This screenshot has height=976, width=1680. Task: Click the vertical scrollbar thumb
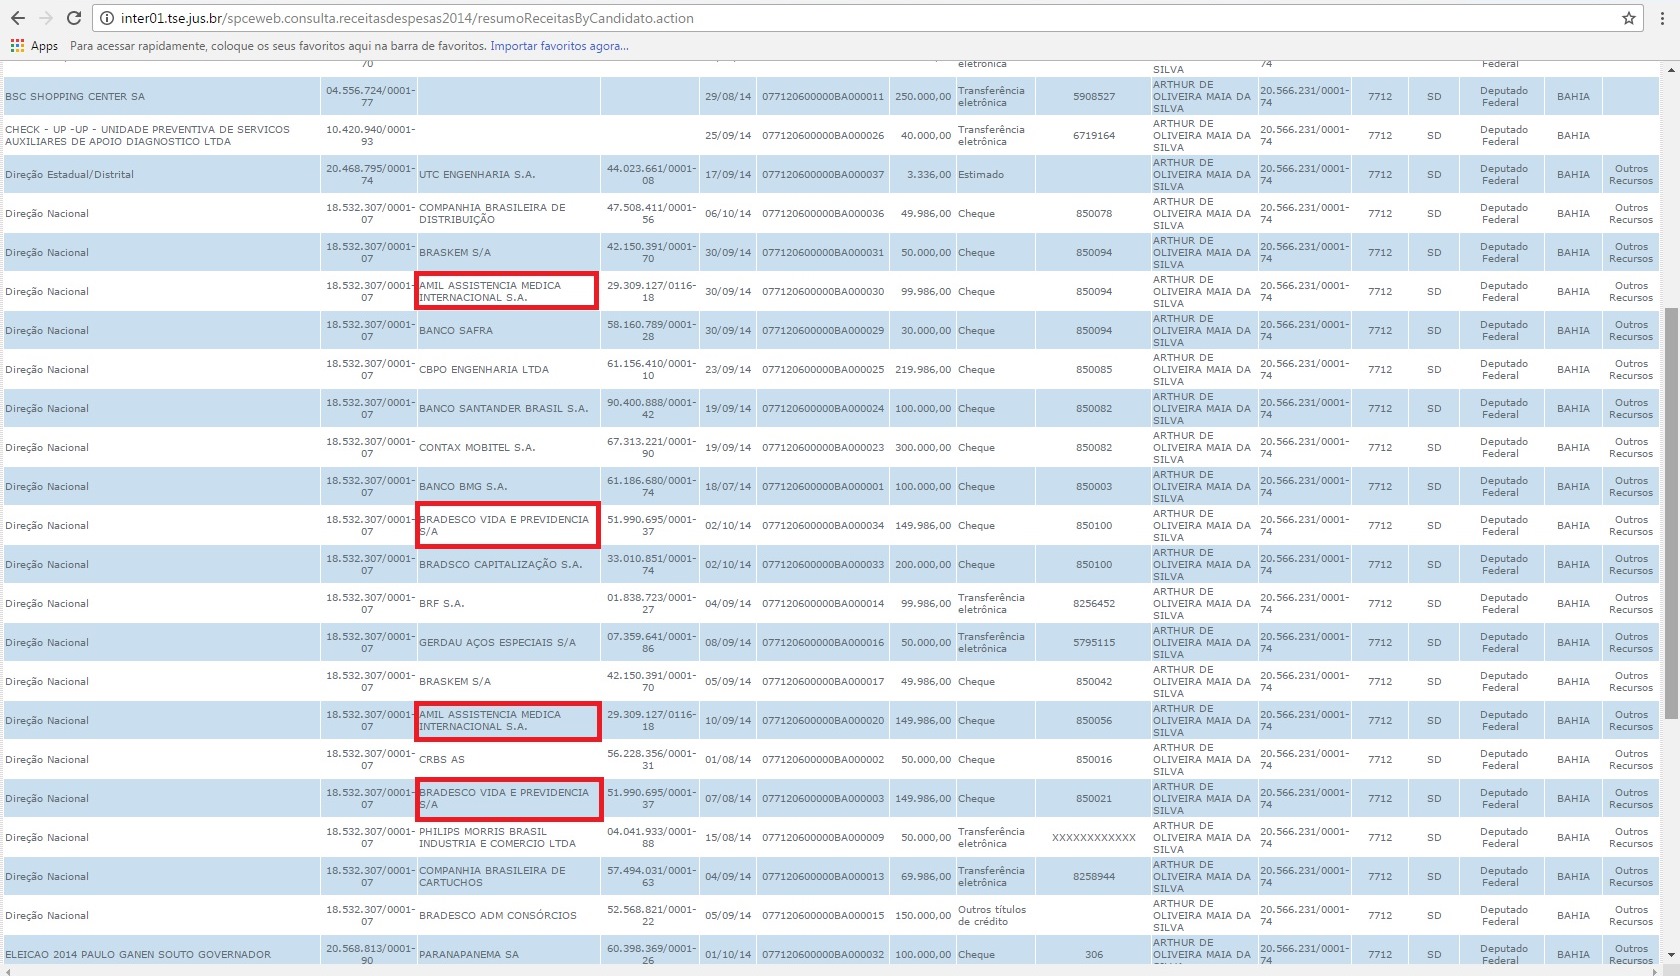click(x=1671, y=513)
